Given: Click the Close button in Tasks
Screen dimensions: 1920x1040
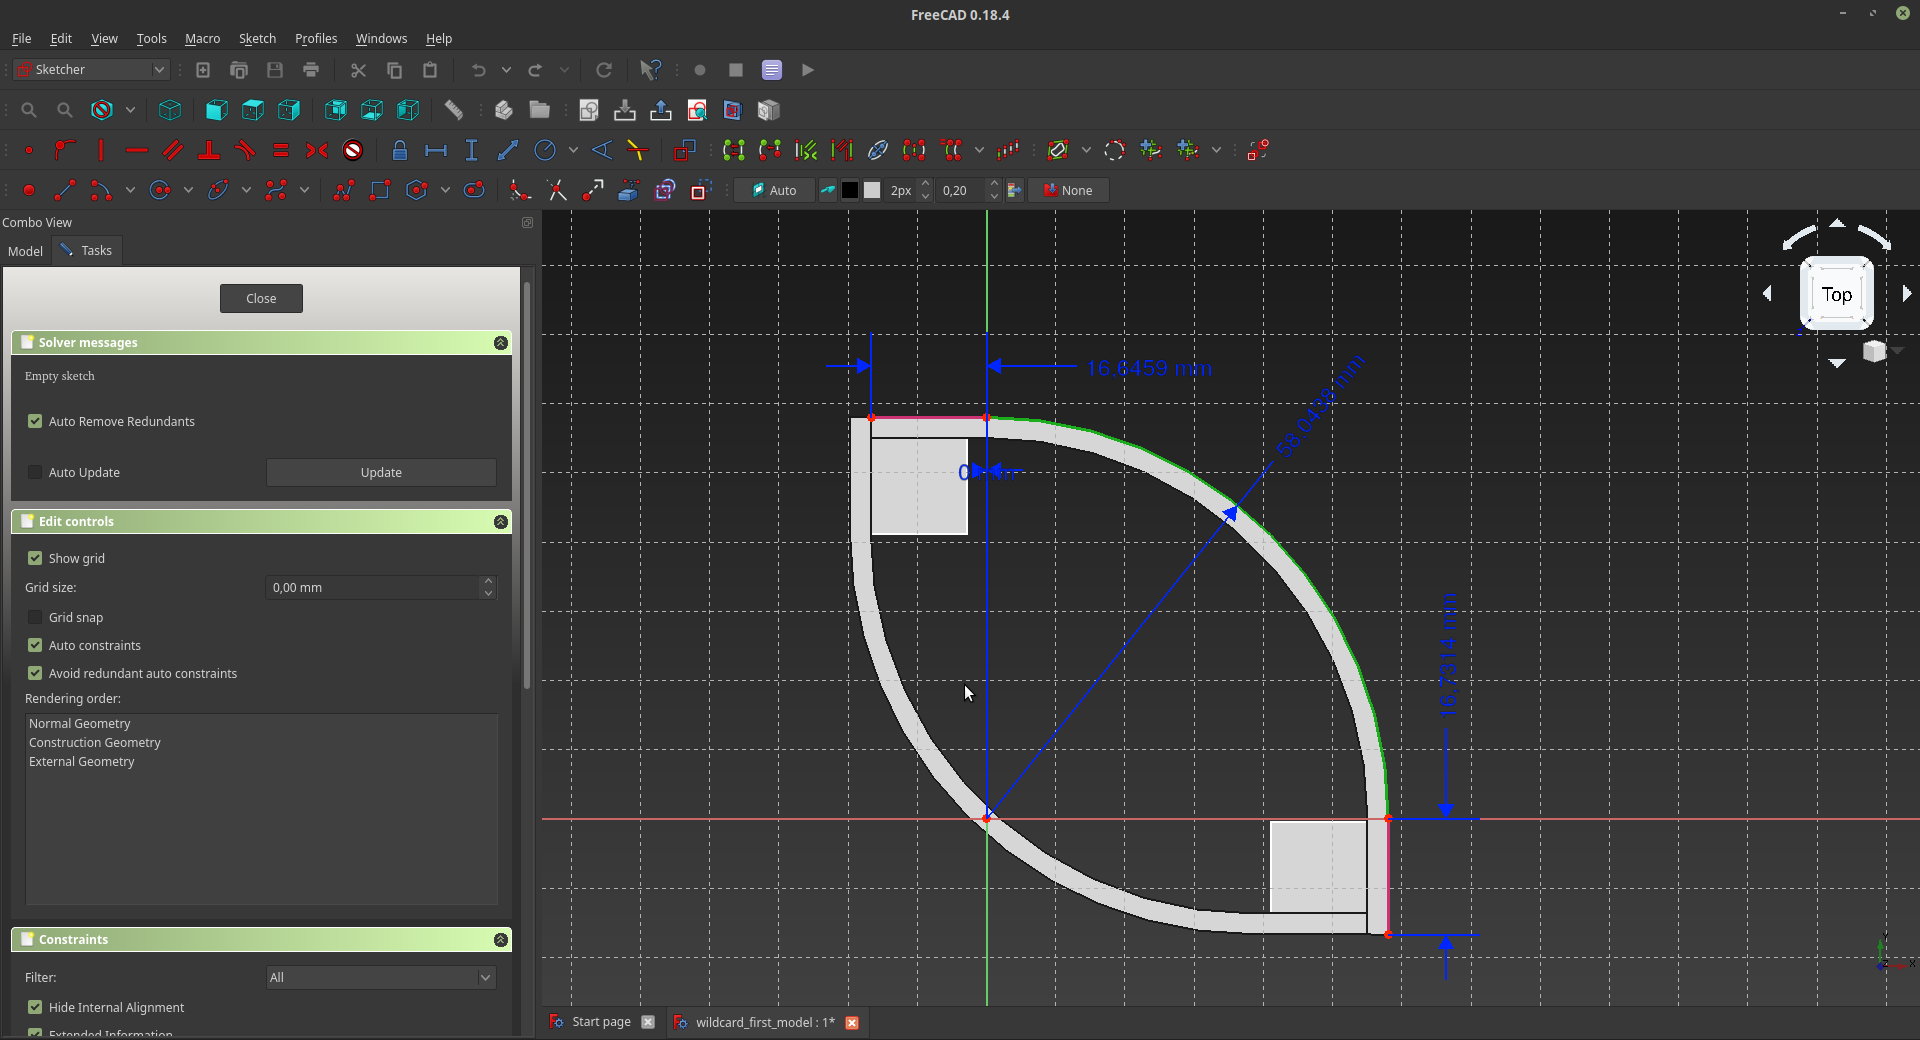Looking at the screenshot, I should click(261, 298).
